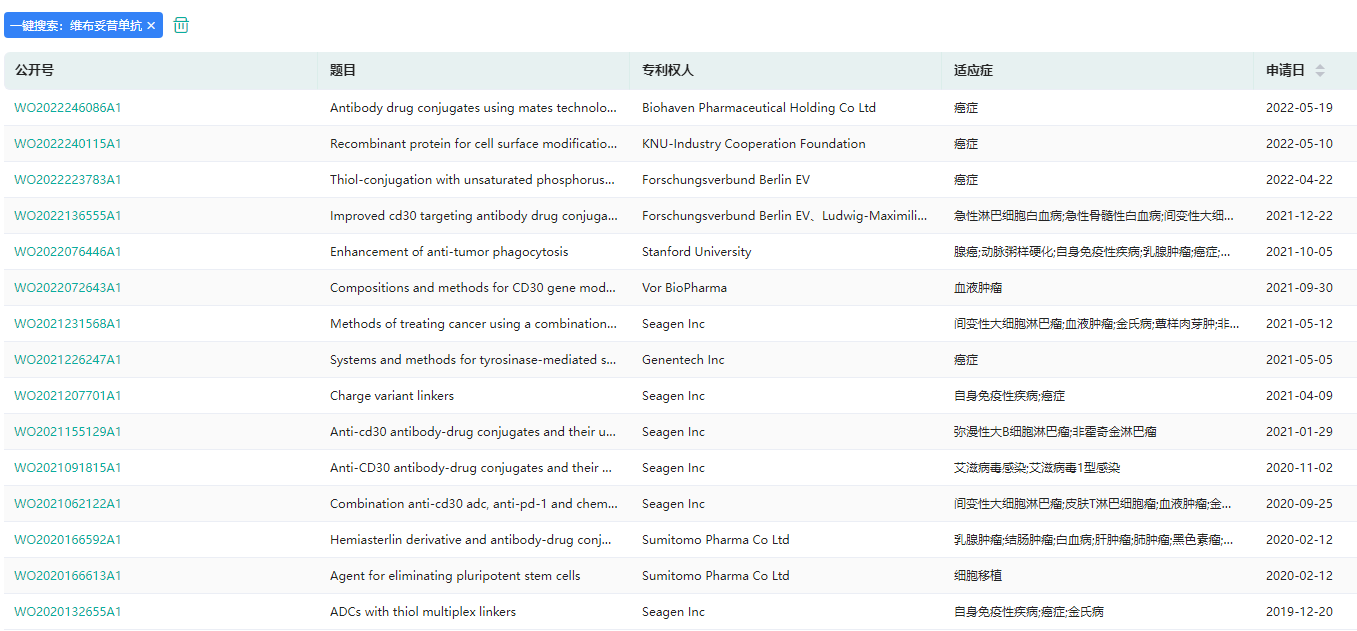This screenshot has width=1357, height=631.
Task: Open patent WO2021091815A1
Action: 68,468
